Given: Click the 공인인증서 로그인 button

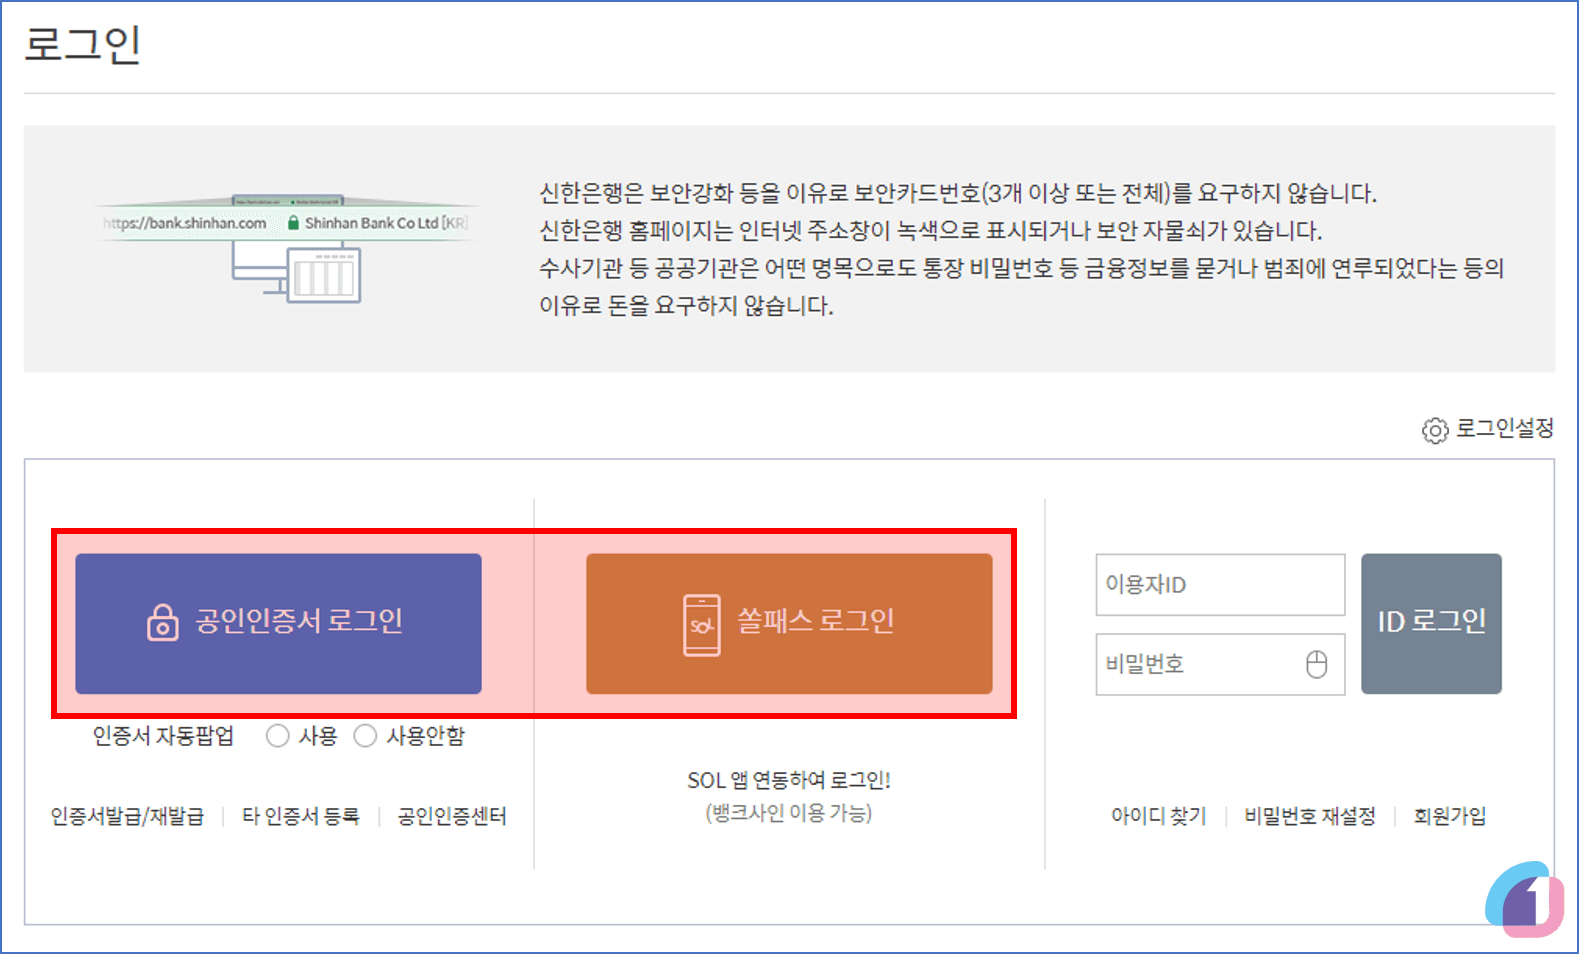Looking at the screenshot, I should tap(278, 623).
